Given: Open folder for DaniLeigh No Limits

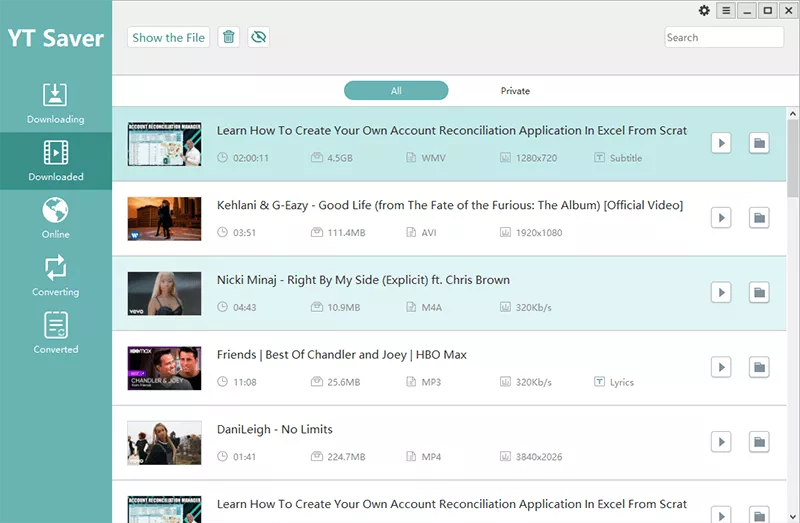Looking at the screenshot, I should click(x=759, y=442).
